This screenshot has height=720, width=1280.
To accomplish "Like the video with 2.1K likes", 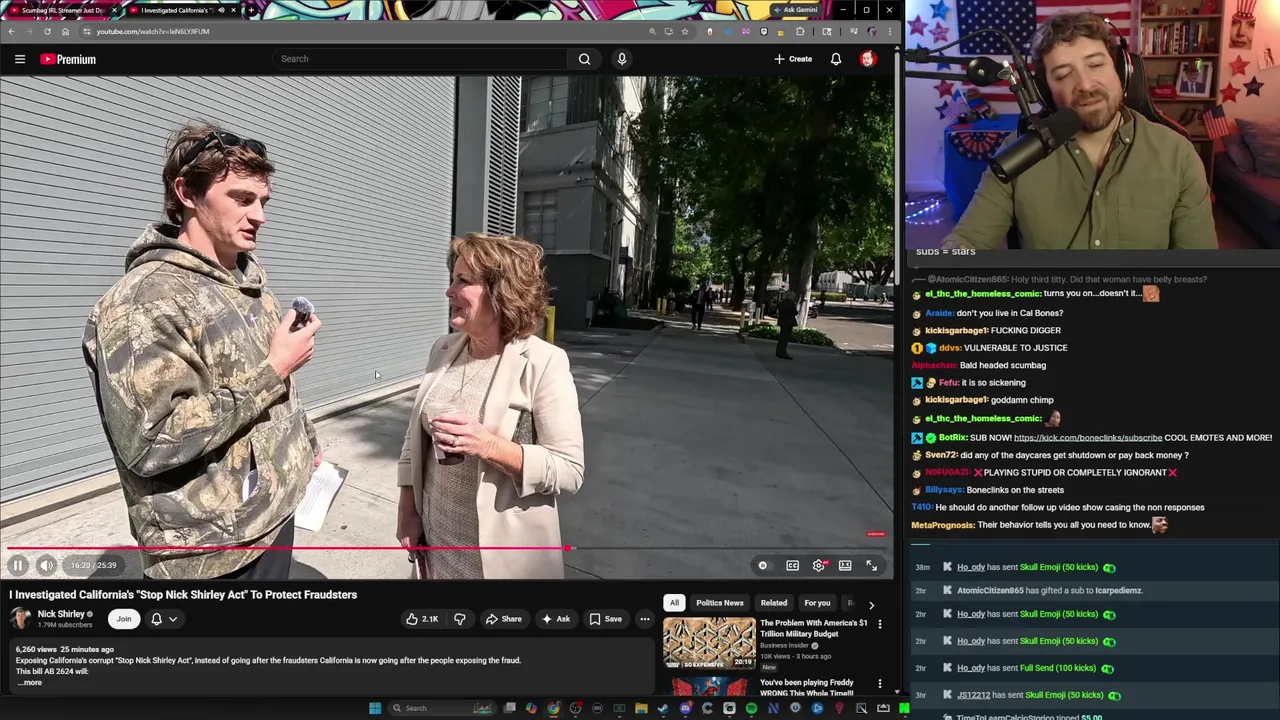I will point(421,619).
